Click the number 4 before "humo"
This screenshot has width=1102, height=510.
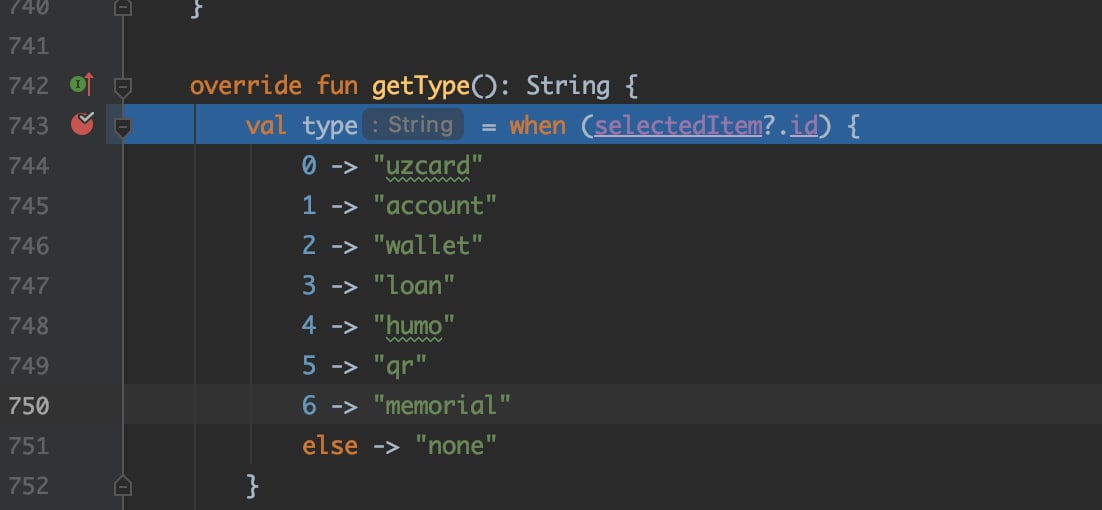[309, 326]
